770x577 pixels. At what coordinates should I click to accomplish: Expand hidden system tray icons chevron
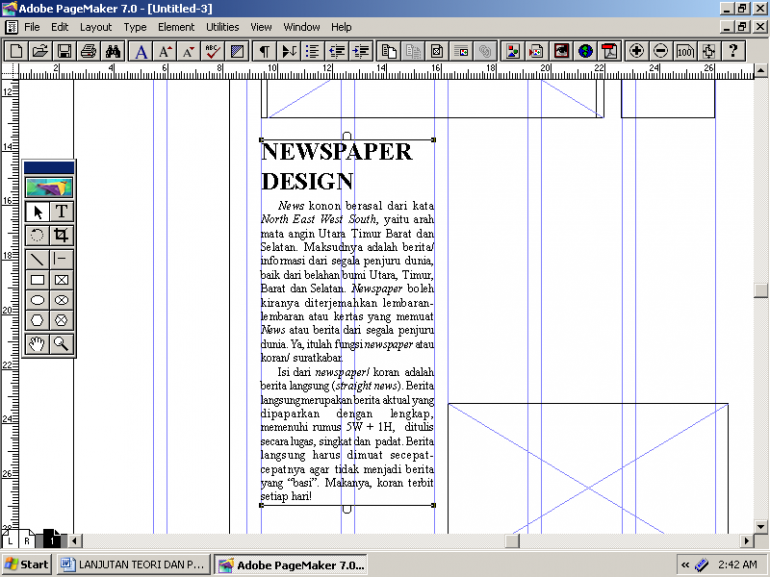click(685, 565)
